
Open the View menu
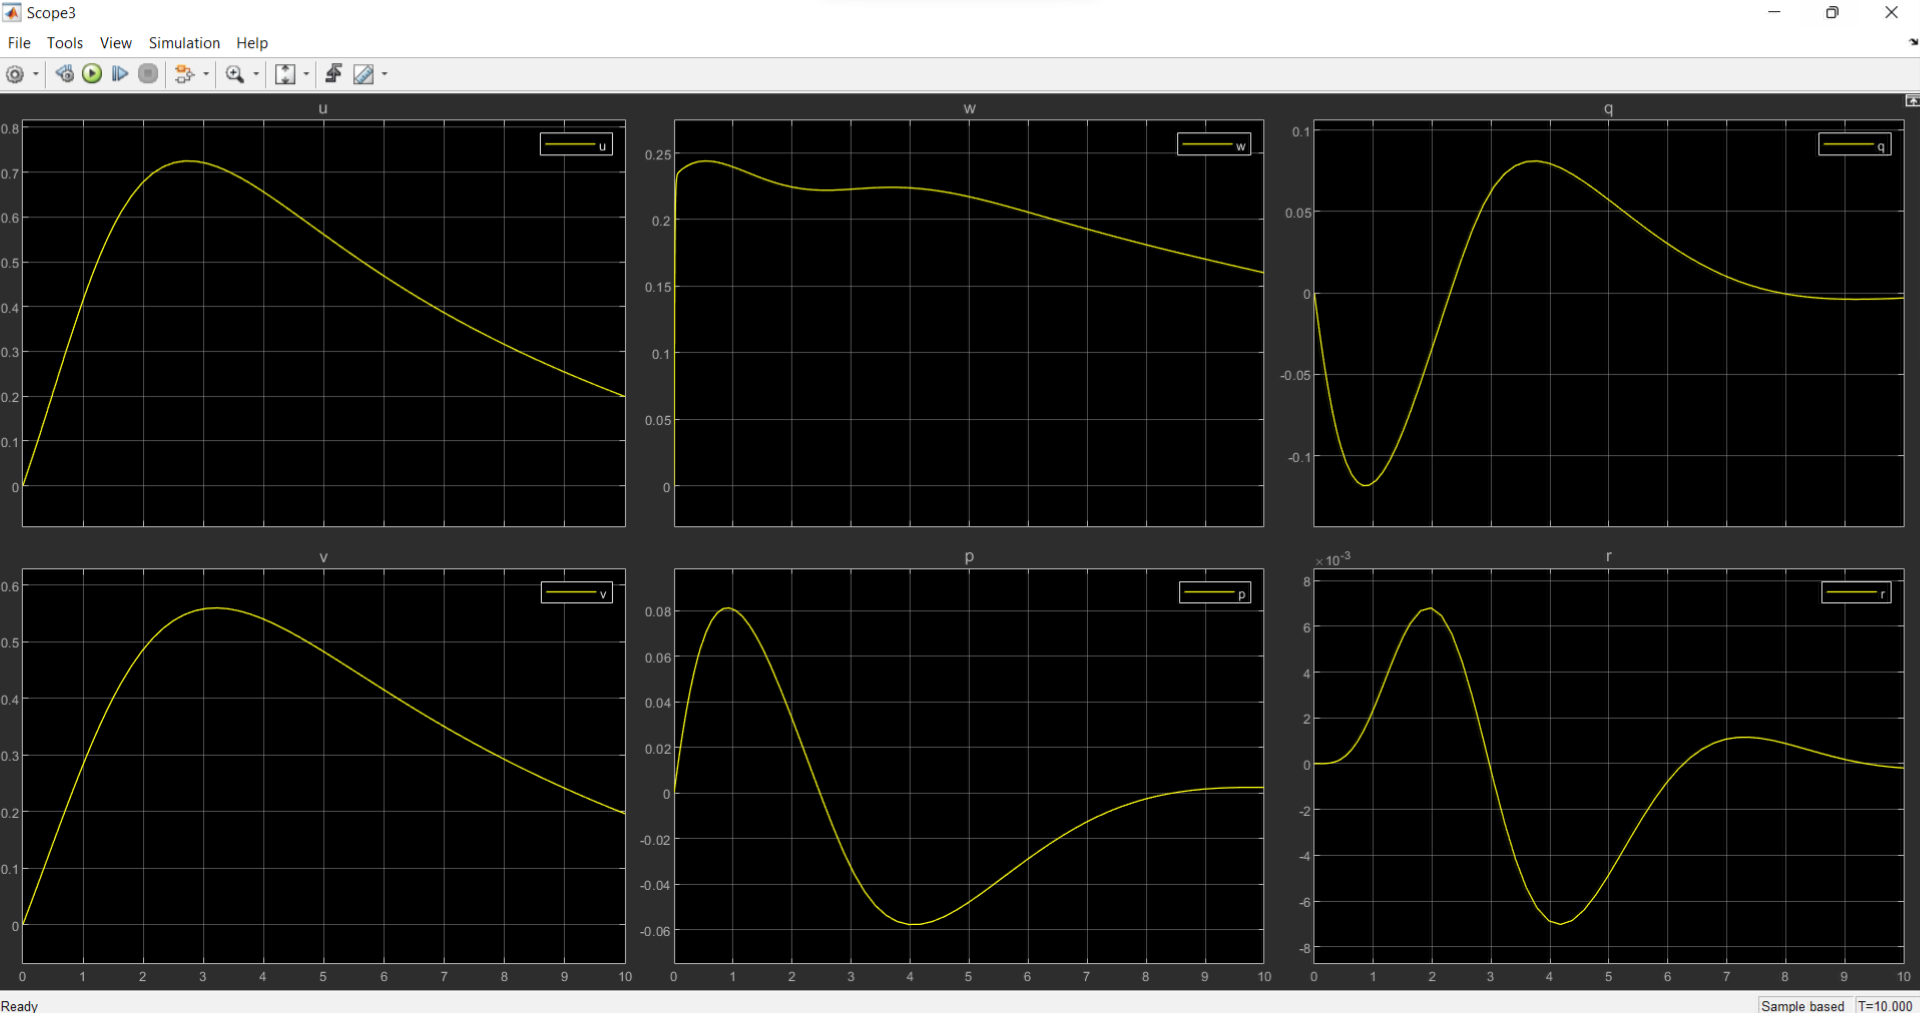115,43
